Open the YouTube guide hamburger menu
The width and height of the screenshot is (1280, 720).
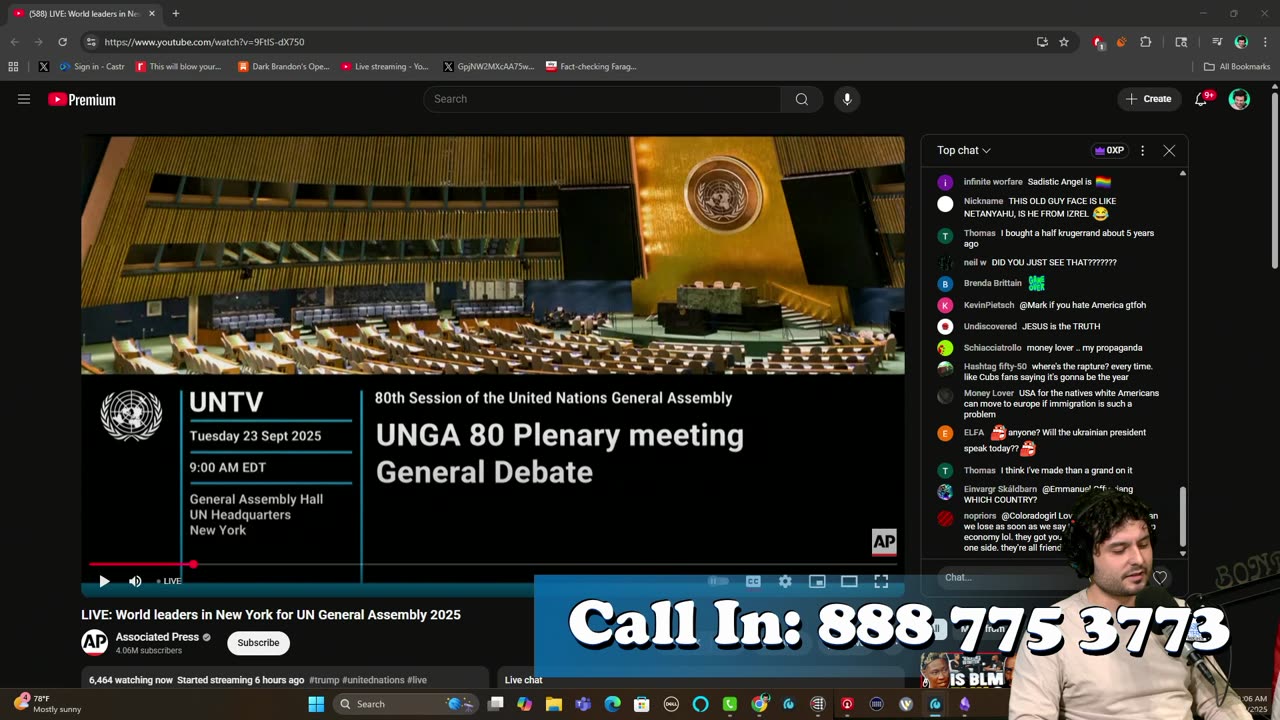[x=24, y=99]
